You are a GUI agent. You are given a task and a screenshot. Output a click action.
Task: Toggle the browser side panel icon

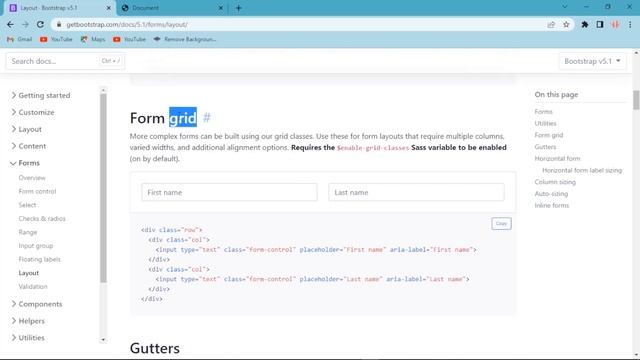[x=600, y=24]
